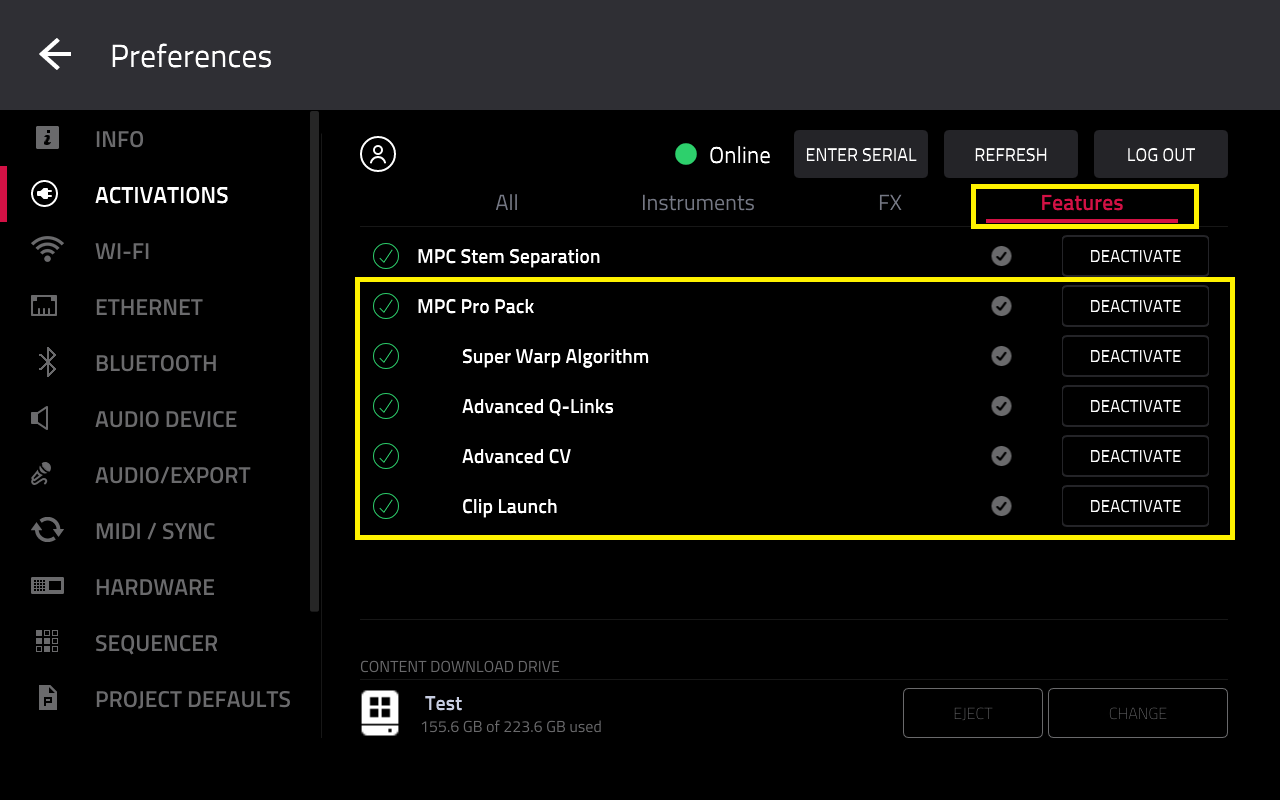Toggle gray checkmark for MPC Stem Separation
Image resolution: width=1280 pixels, height=800 pixels.
pos(1001,256)
